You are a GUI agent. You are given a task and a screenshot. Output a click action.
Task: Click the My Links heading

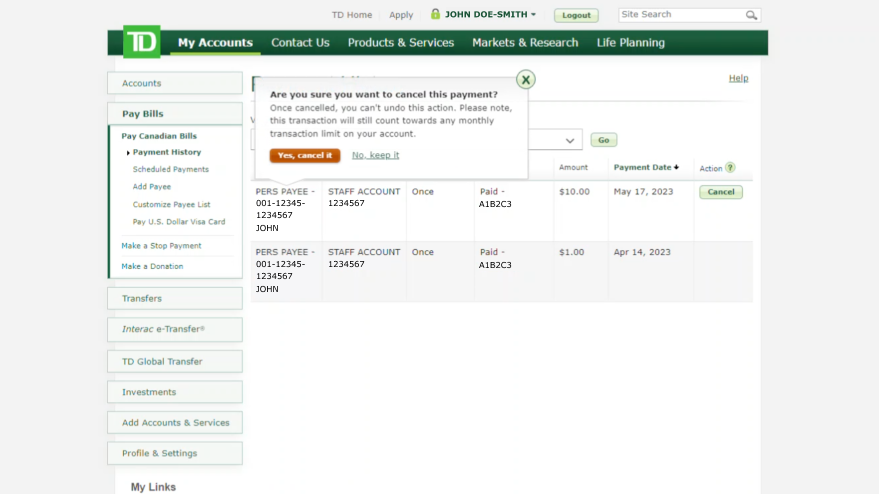pyautogui.click(x=154, y=487)
